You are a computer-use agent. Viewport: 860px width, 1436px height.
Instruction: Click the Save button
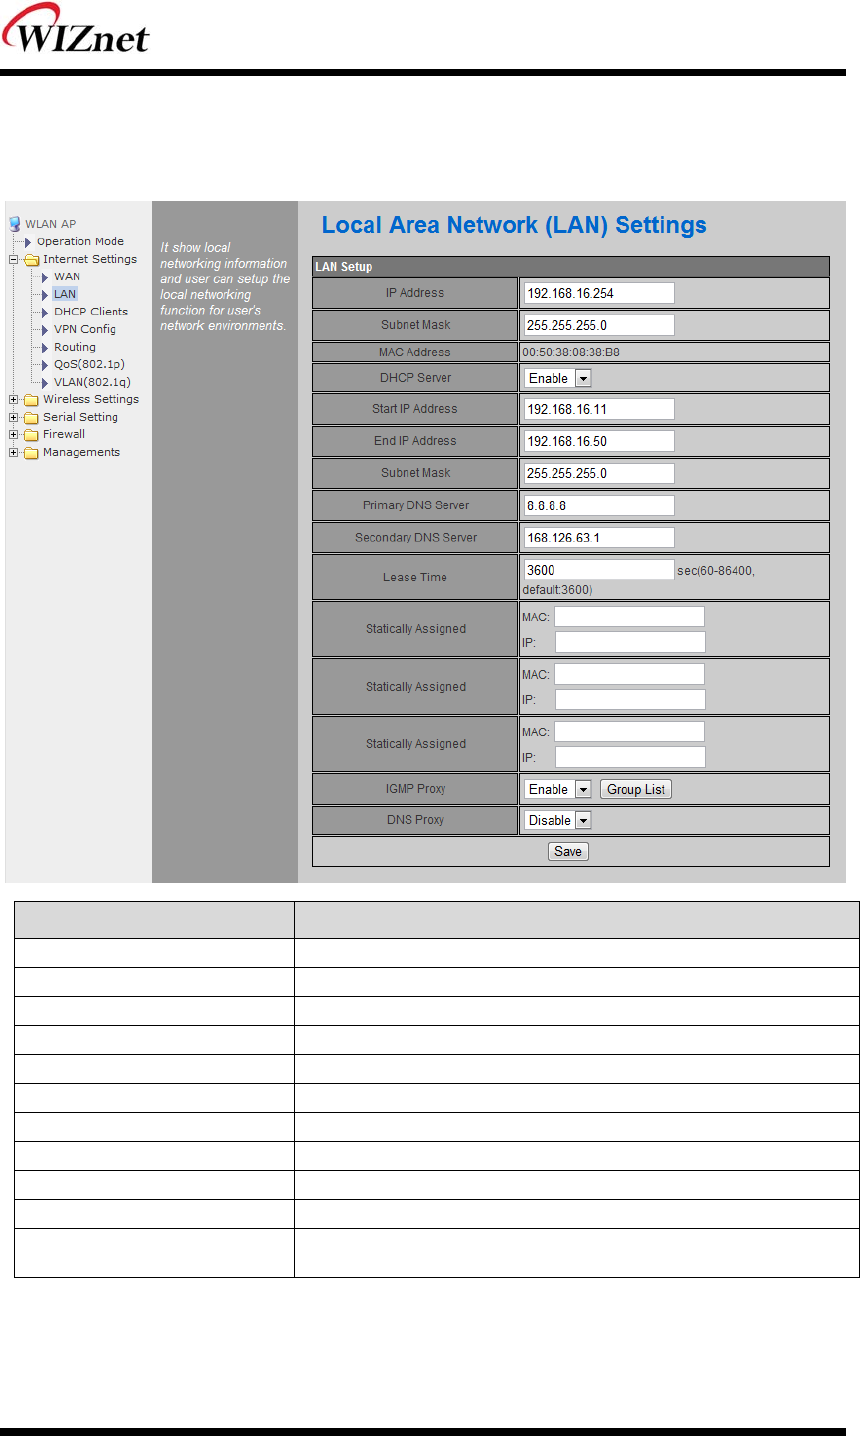pyautogui.click(x=568, y=852)
